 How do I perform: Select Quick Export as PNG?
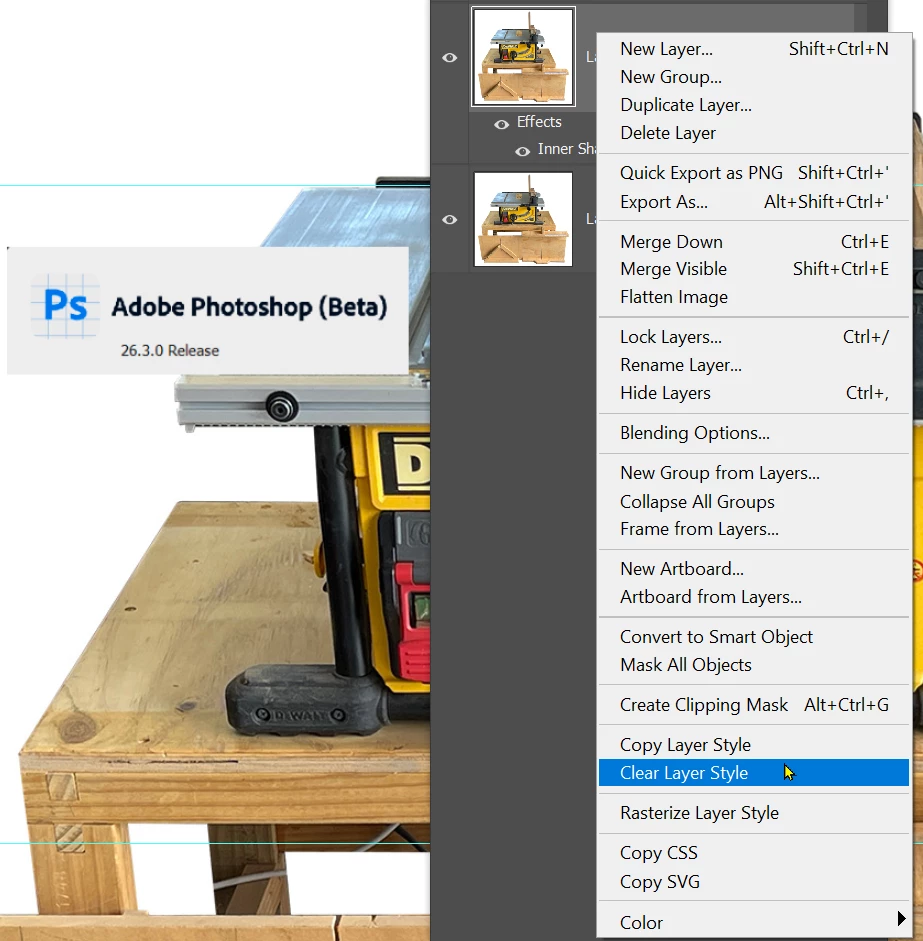753,173
